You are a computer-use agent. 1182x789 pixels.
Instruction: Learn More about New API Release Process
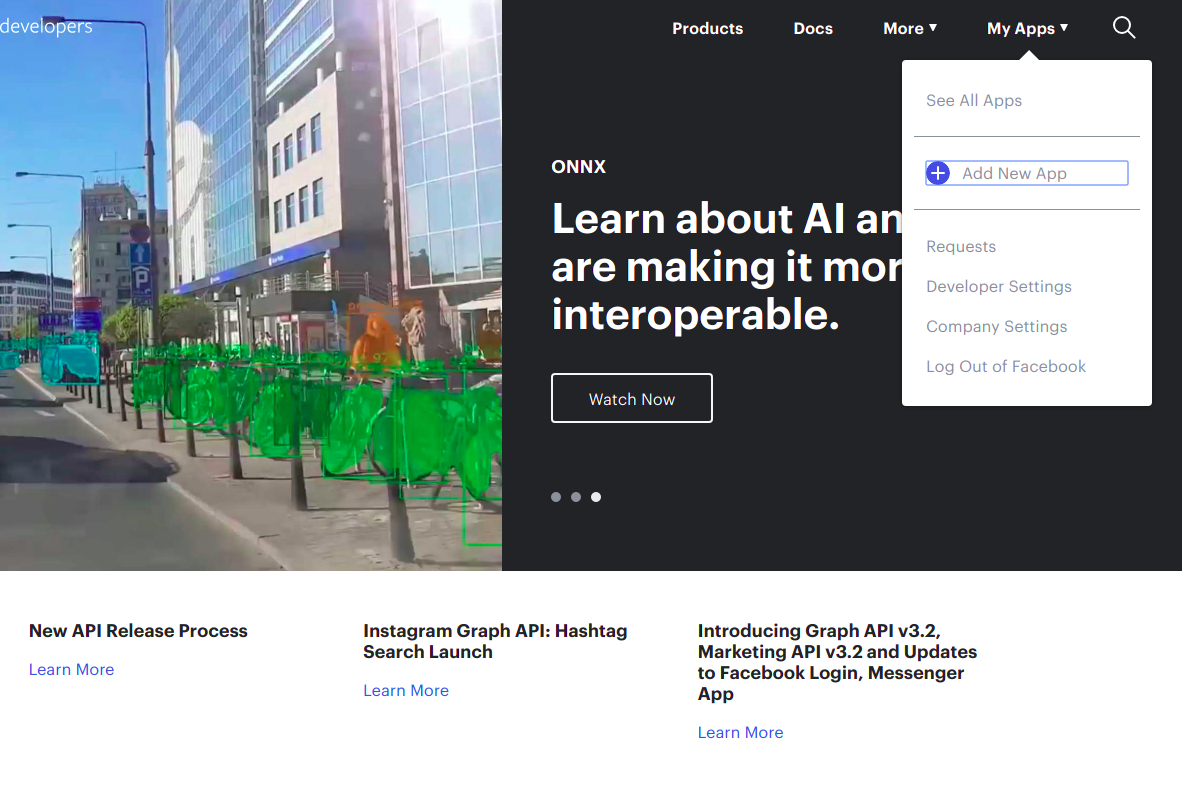click(x=71, y=670)
